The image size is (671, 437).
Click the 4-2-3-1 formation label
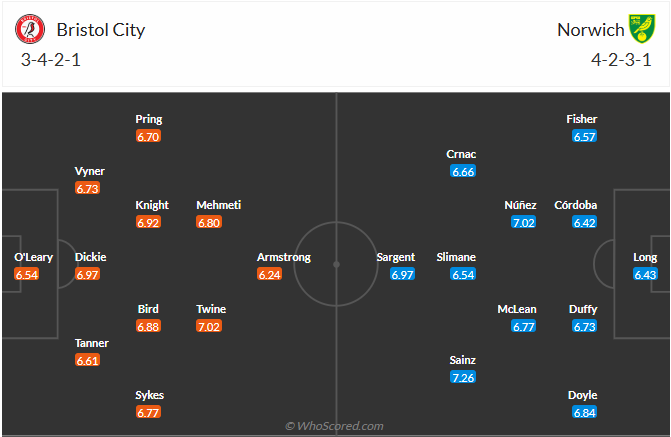[622, 58]
